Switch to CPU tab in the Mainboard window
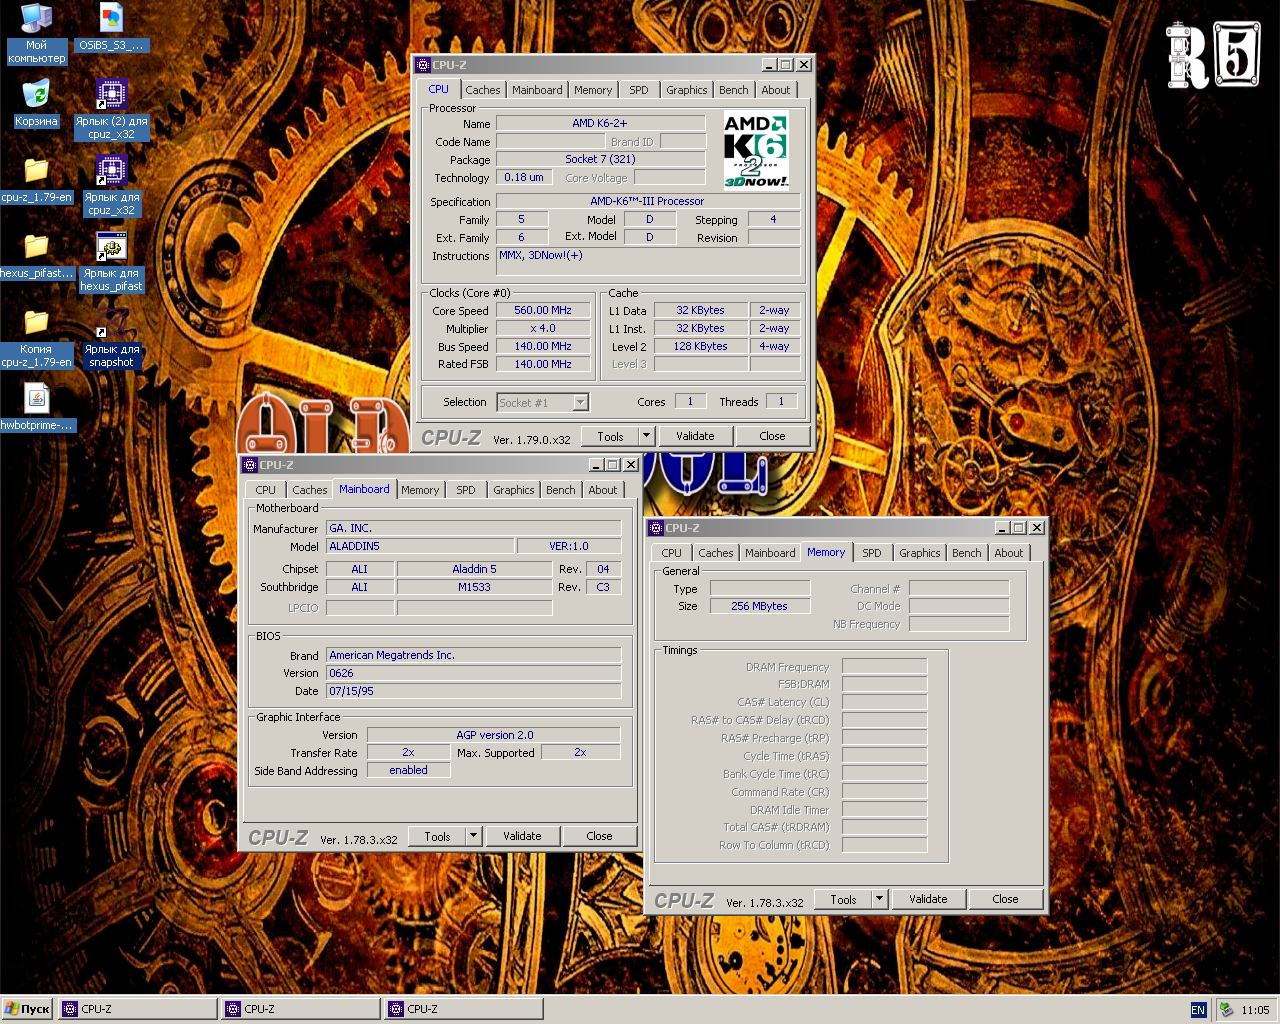 (x=265, y=490)
